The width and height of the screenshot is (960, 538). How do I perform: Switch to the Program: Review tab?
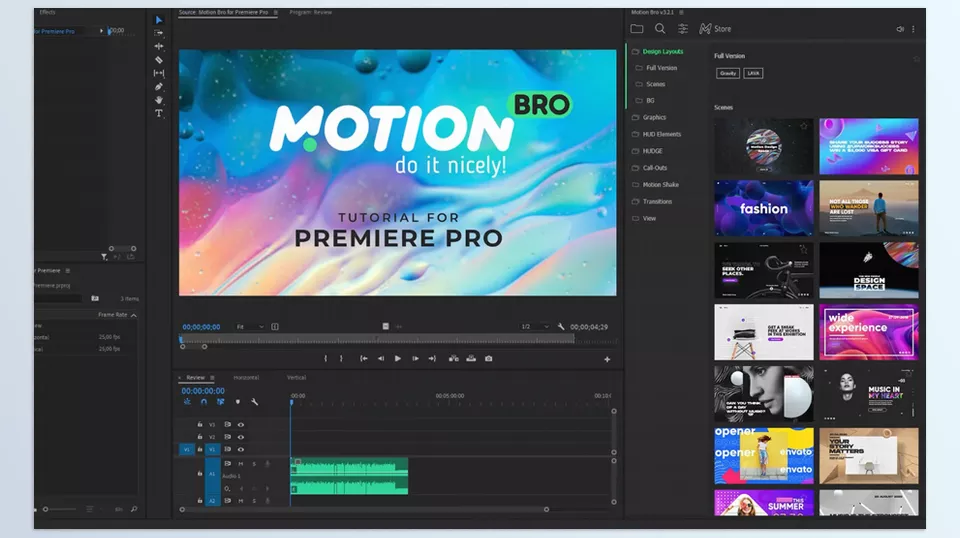tap(310, 12)
